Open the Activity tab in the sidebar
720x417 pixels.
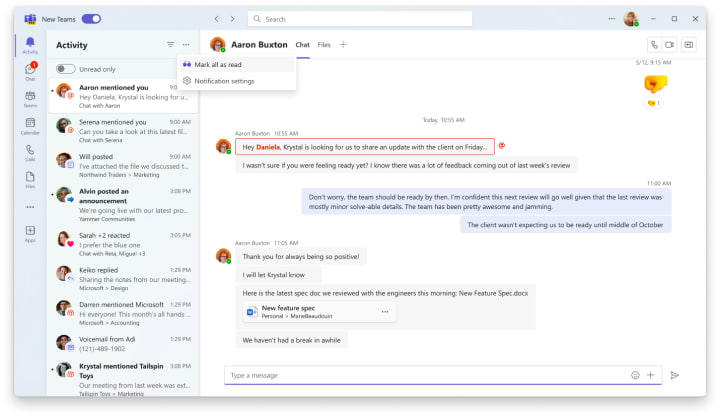30,45
